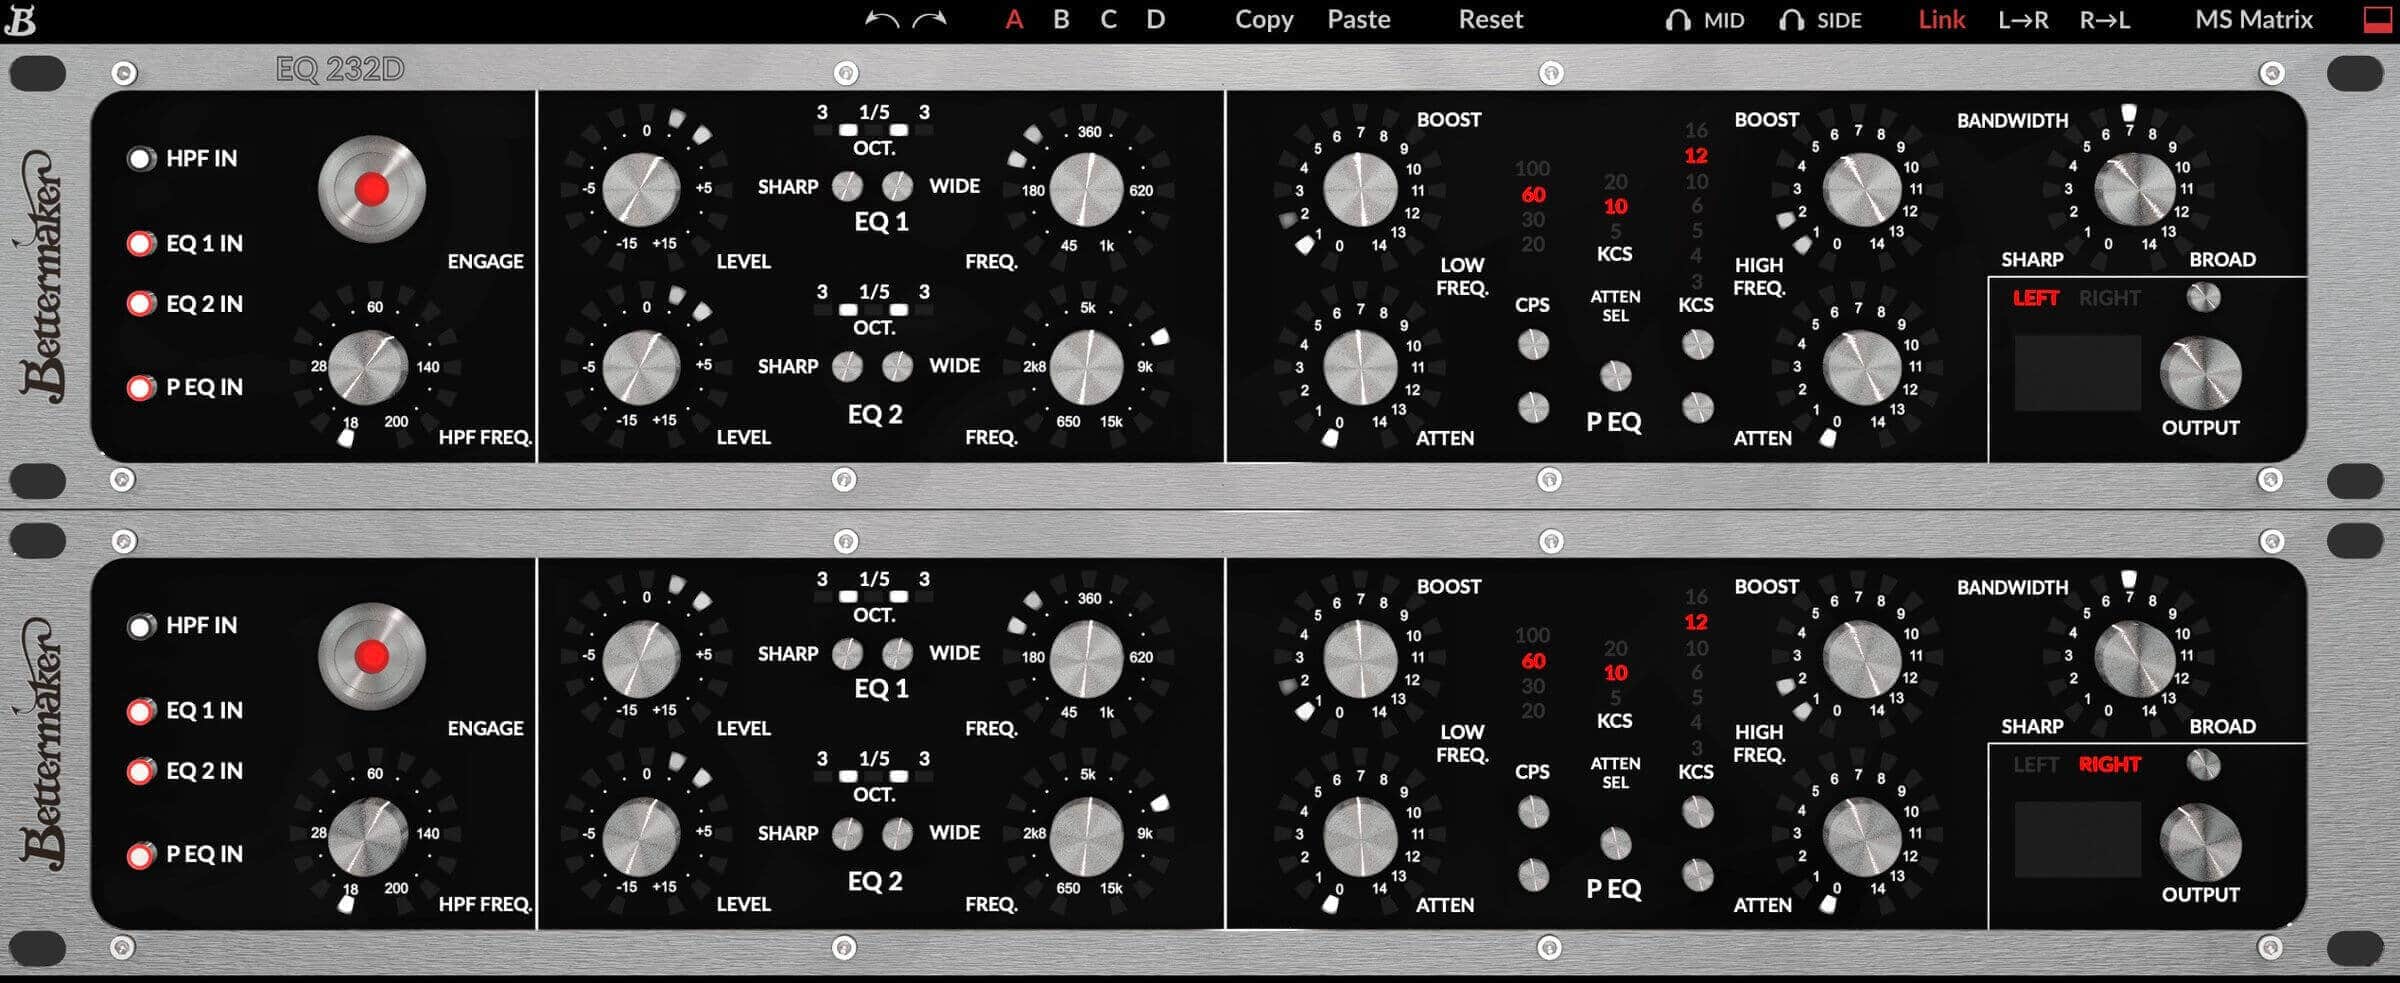
Task: Click top unit EQ 1 LEVEL knob
Action: click(x=641, y=190)
